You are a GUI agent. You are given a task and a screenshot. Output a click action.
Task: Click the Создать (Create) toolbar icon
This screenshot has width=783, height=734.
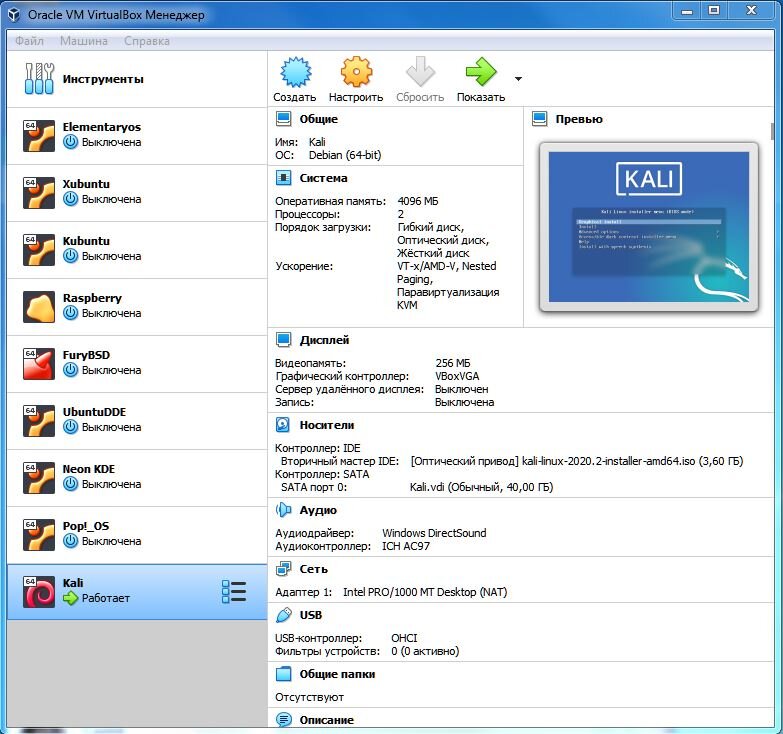296,72
